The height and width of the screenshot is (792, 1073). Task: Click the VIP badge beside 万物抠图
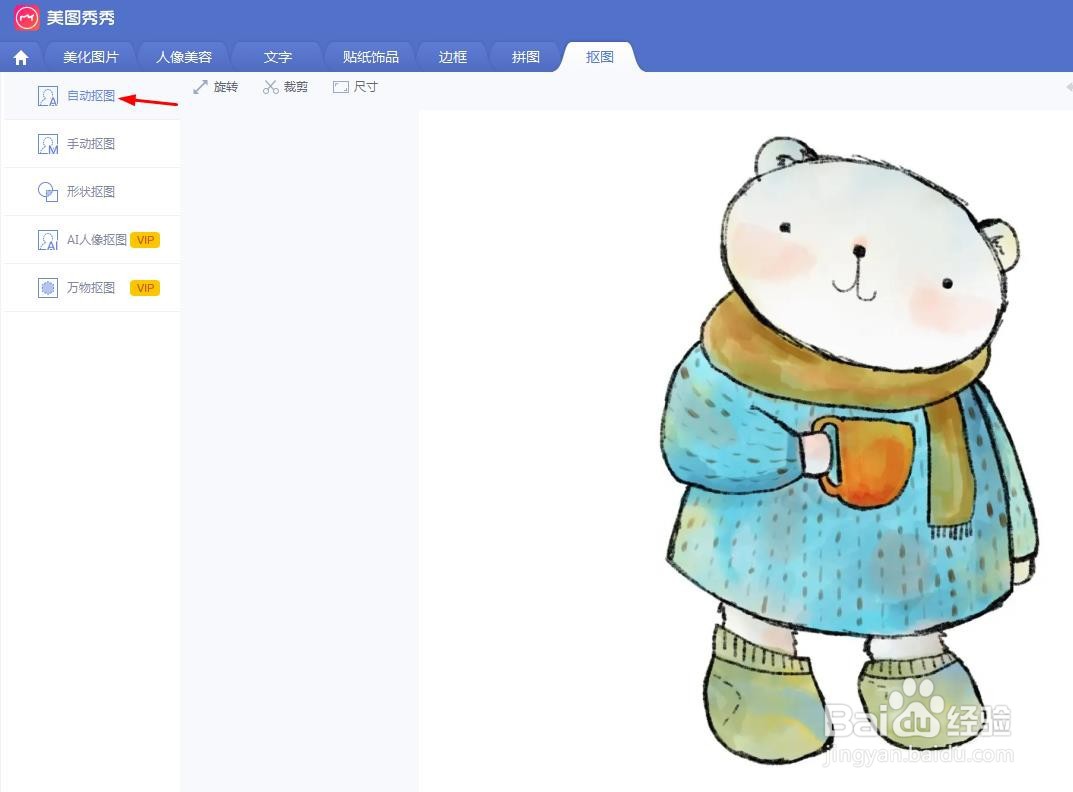tap(145, 288)
